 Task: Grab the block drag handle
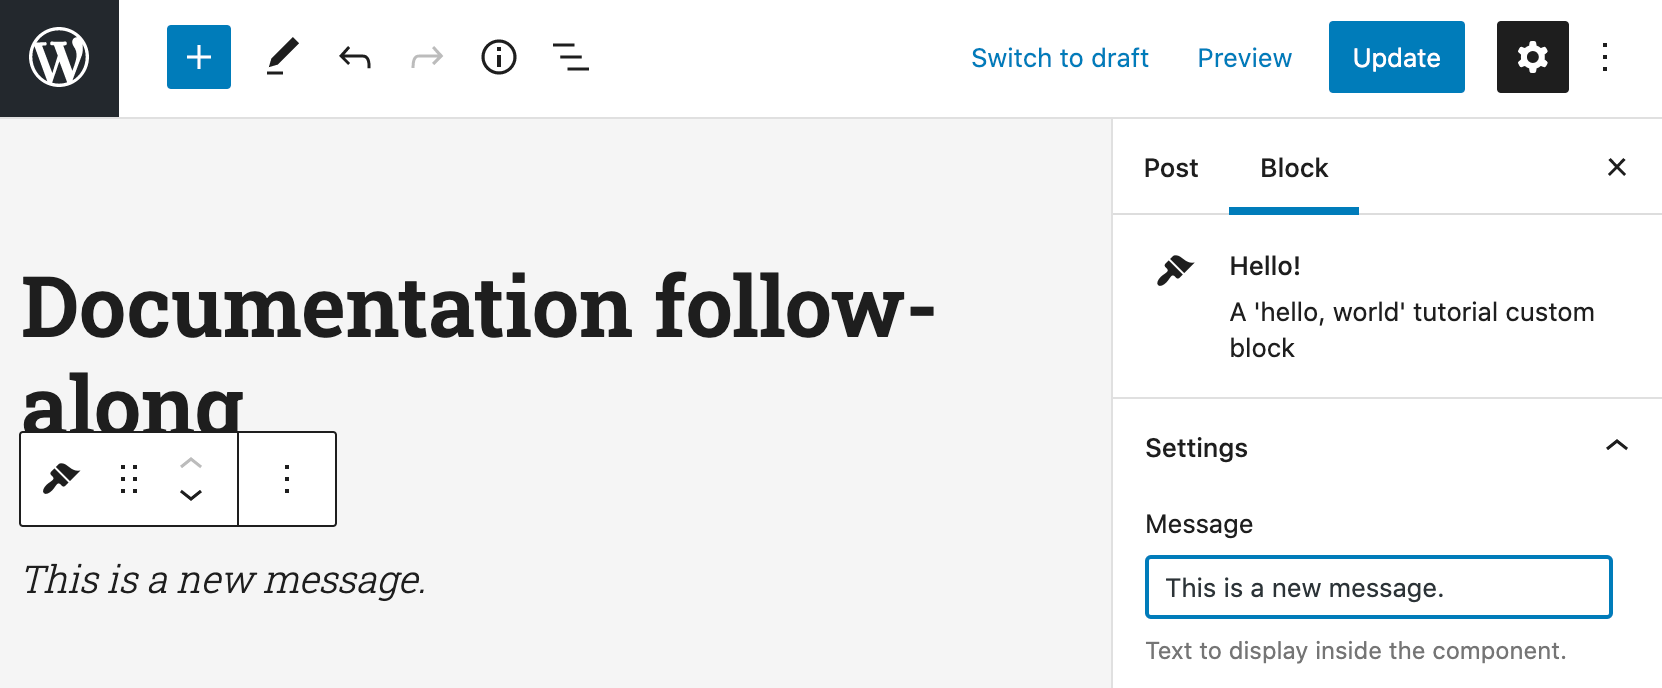point(129,479)
